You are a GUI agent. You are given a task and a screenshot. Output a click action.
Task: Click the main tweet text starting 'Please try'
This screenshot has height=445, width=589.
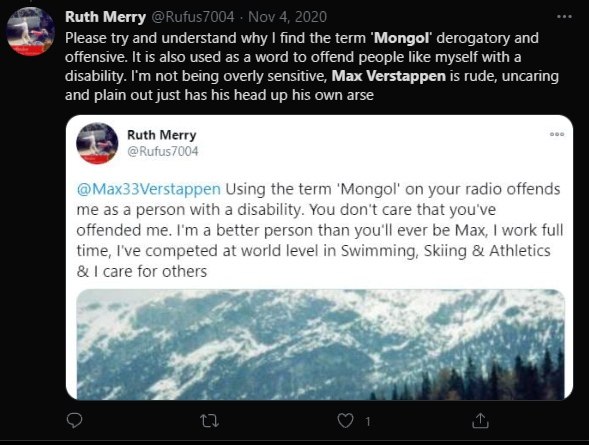pyautogui.click(x=312, y=66)
